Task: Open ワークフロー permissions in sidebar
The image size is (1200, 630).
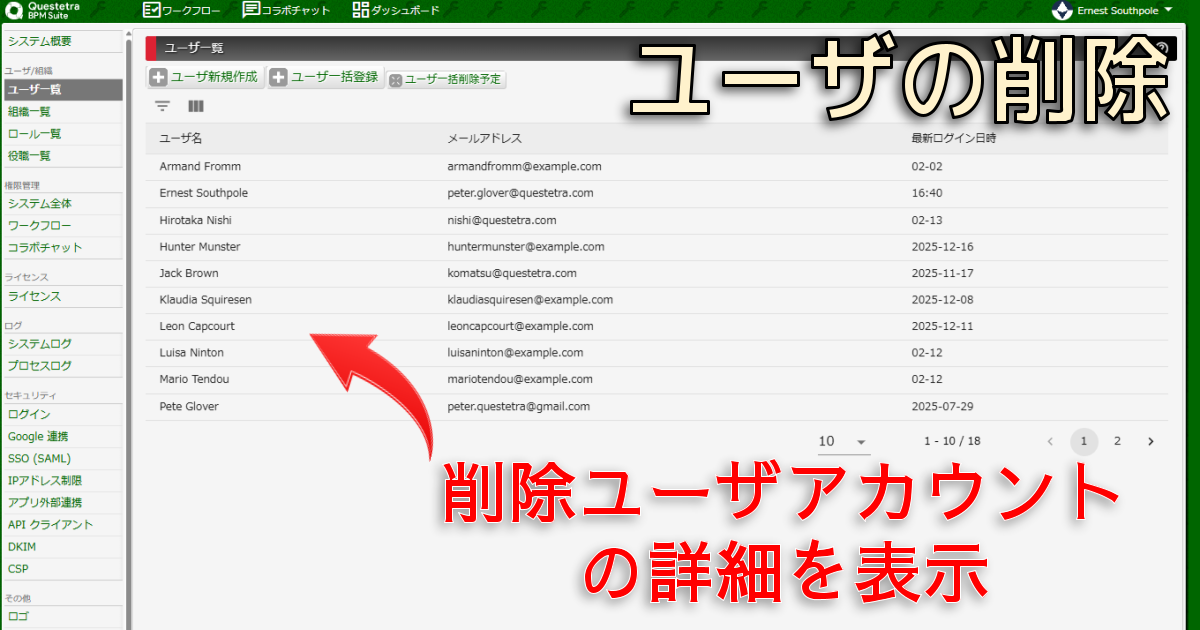Action: (62, 226)
